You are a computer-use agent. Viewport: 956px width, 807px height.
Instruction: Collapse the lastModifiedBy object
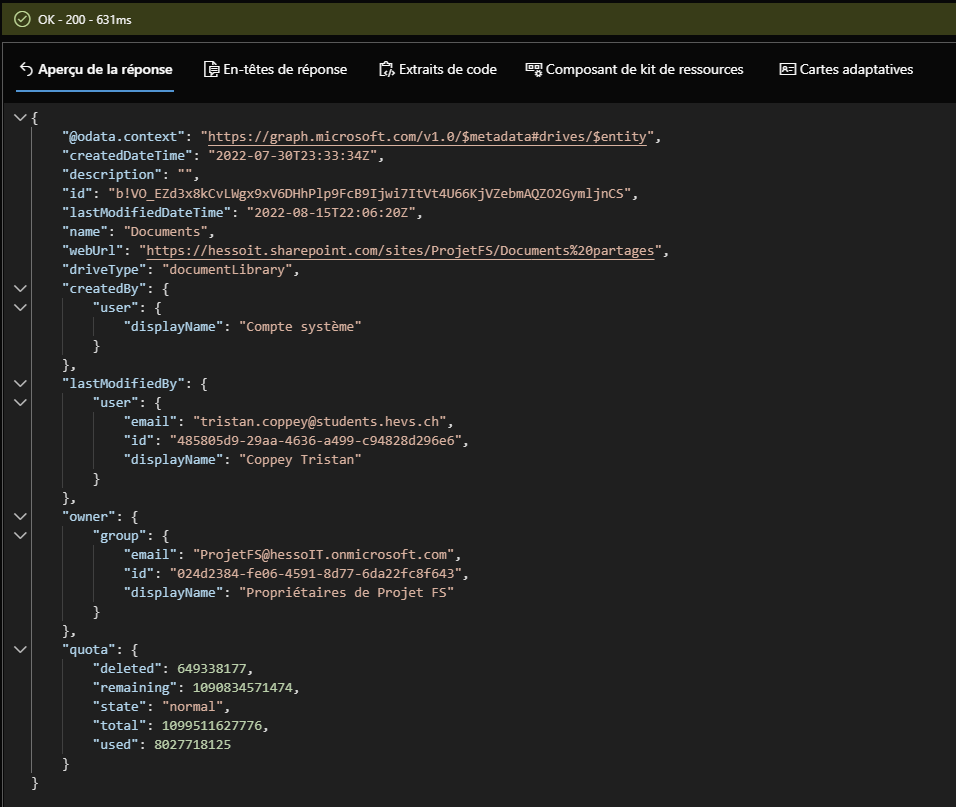[20, 383]
